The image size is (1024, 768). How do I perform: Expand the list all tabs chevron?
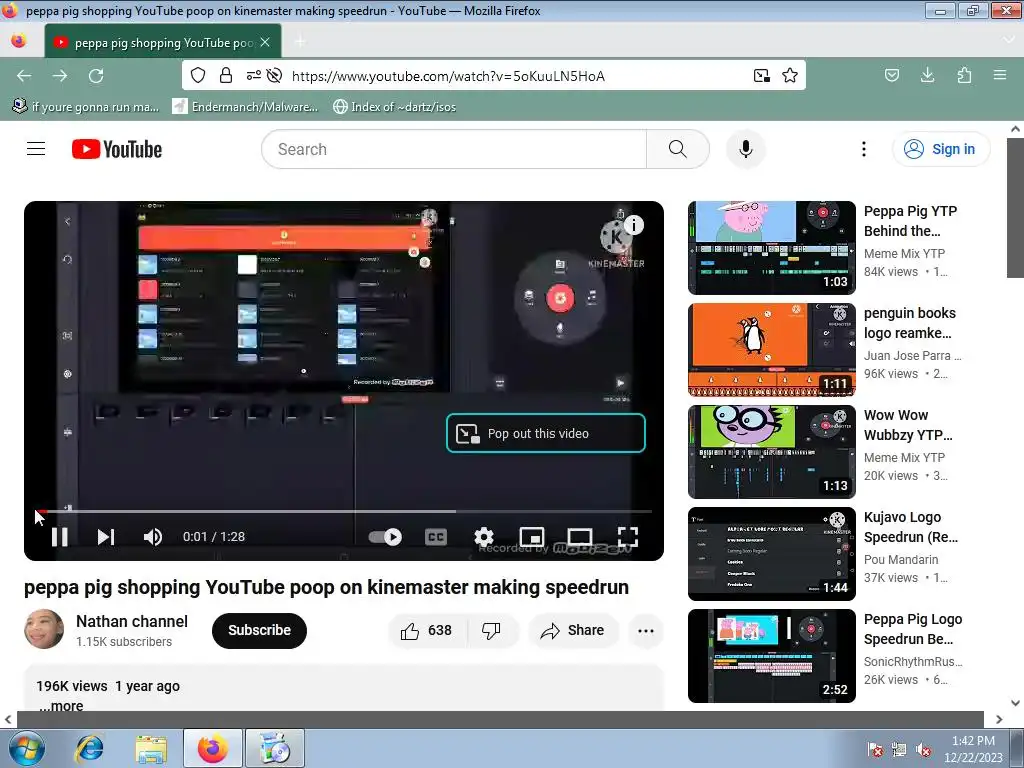pos(1009,40)
